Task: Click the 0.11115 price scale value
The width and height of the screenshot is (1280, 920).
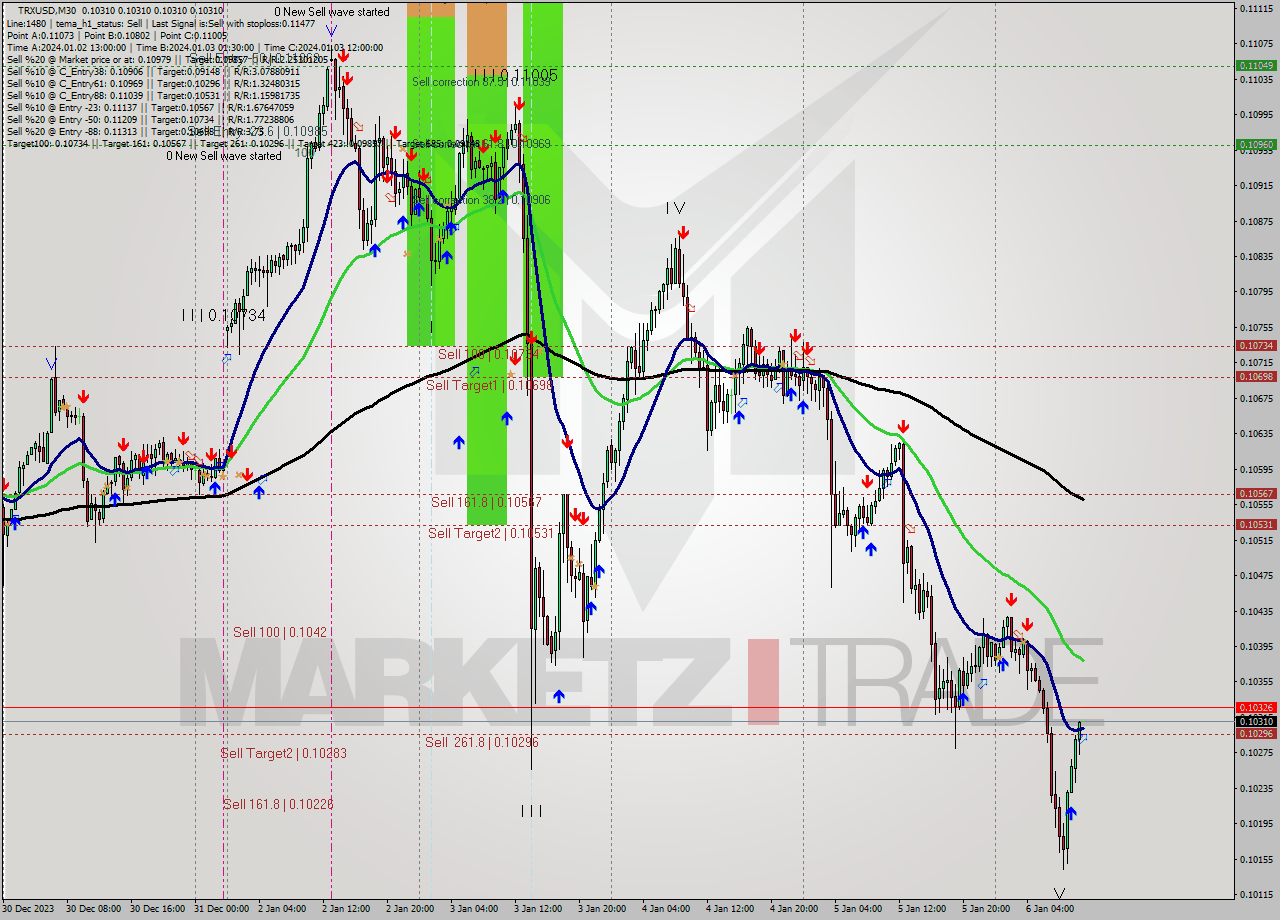Action: click(x=1255, y=8)
